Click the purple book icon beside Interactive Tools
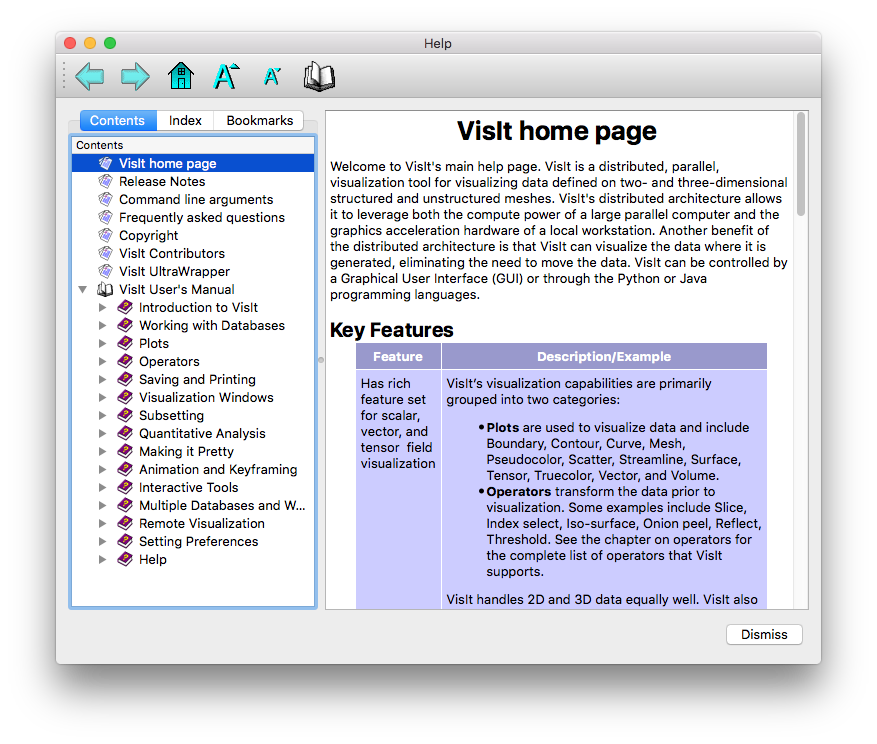Screen dimensions: 877x744 click(x=125, y=487)
